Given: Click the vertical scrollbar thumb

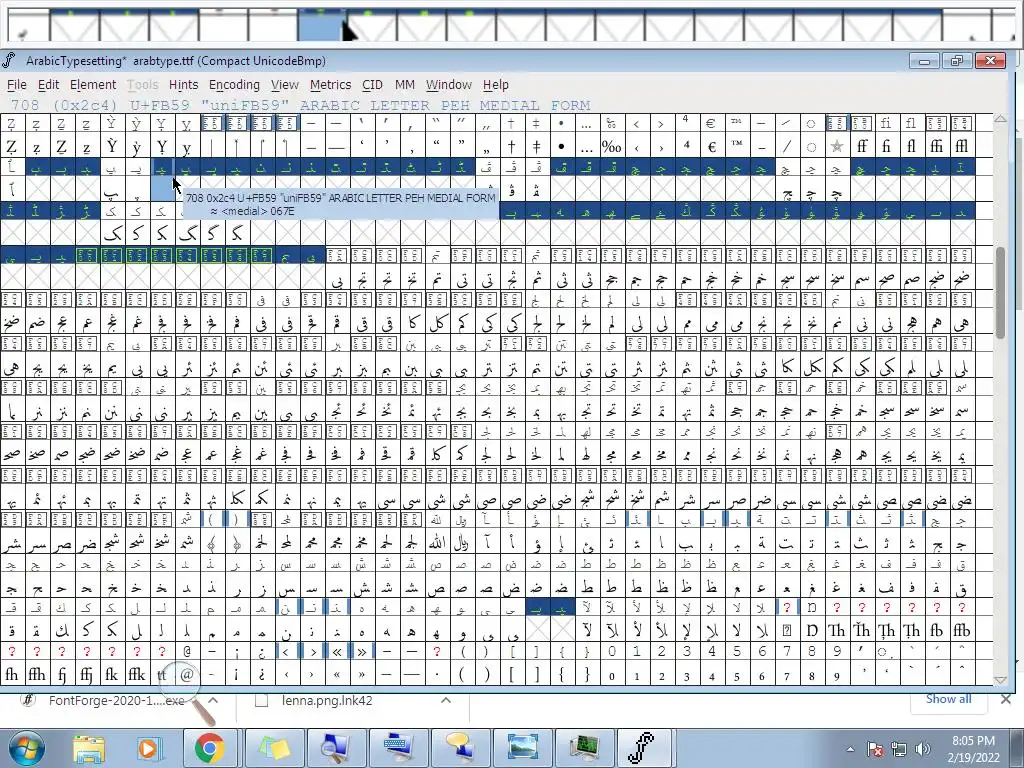Looking at the screenshot, I should coord(1000,293).
